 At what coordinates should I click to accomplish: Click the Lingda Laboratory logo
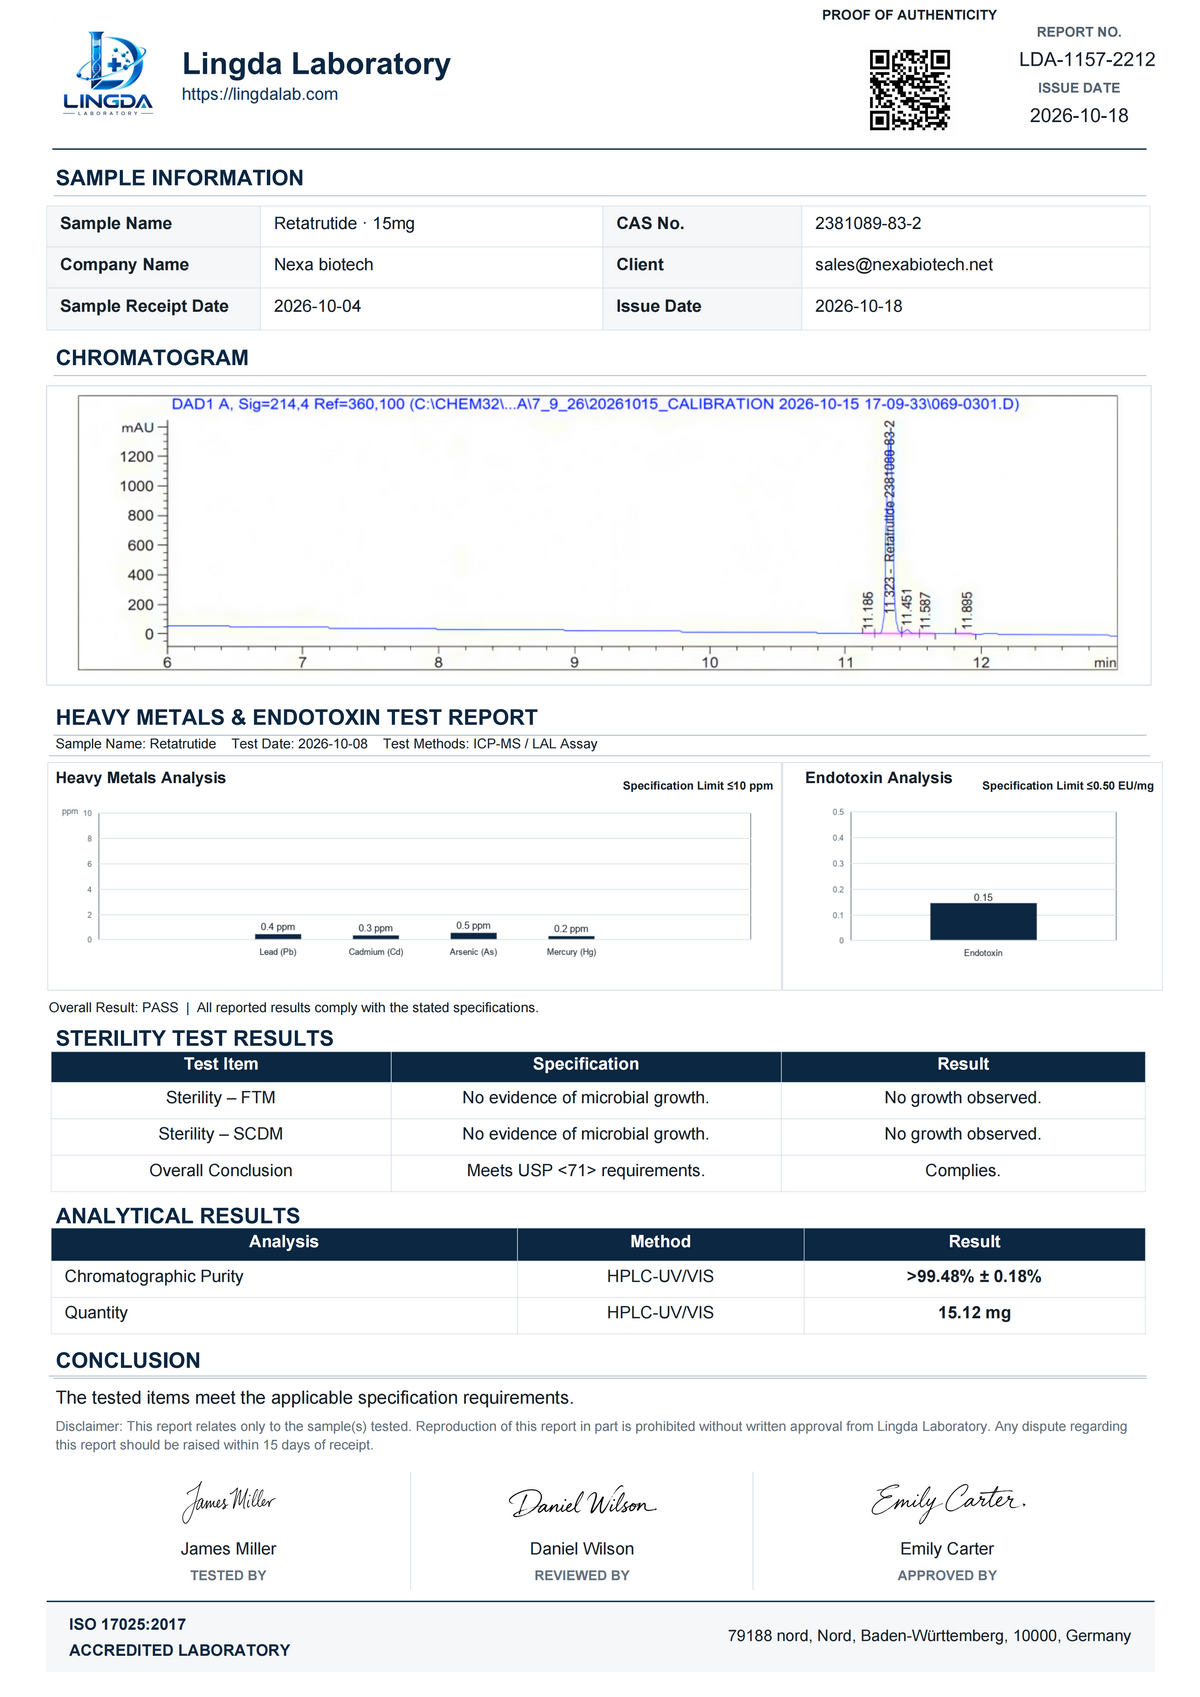pyautogui.click(x=108, y=74)
